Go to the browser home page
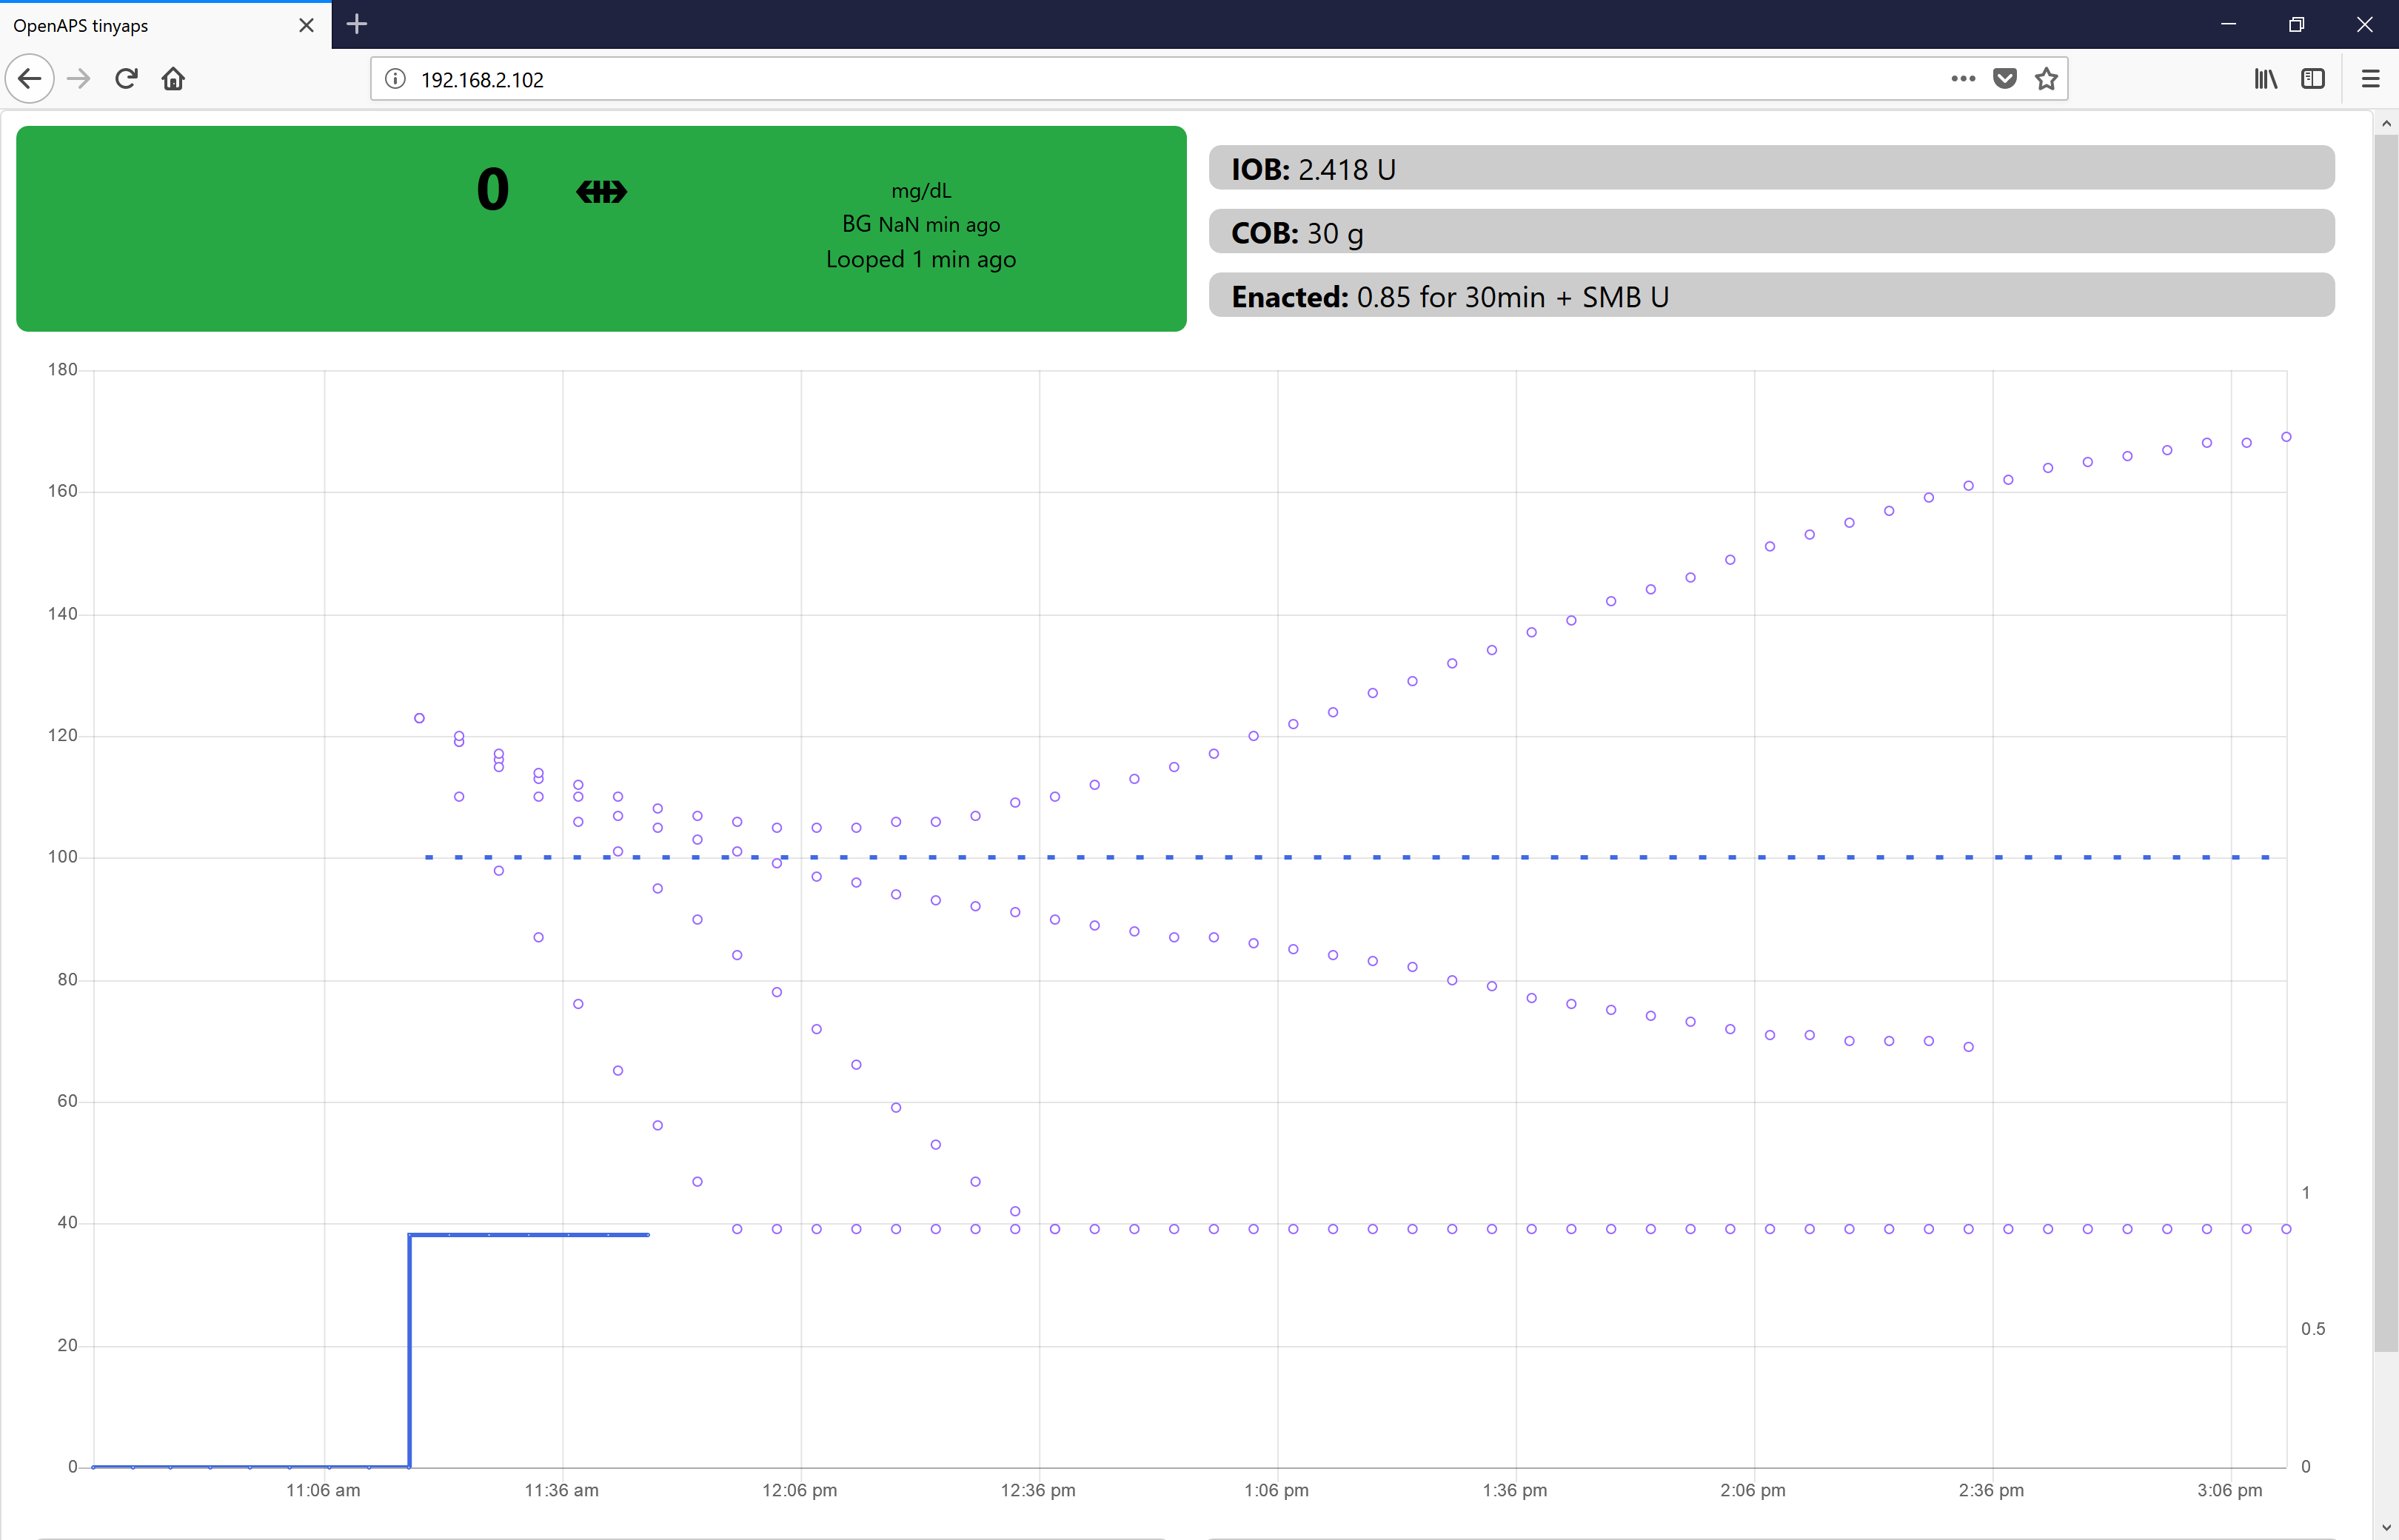 tap(173, 79)
